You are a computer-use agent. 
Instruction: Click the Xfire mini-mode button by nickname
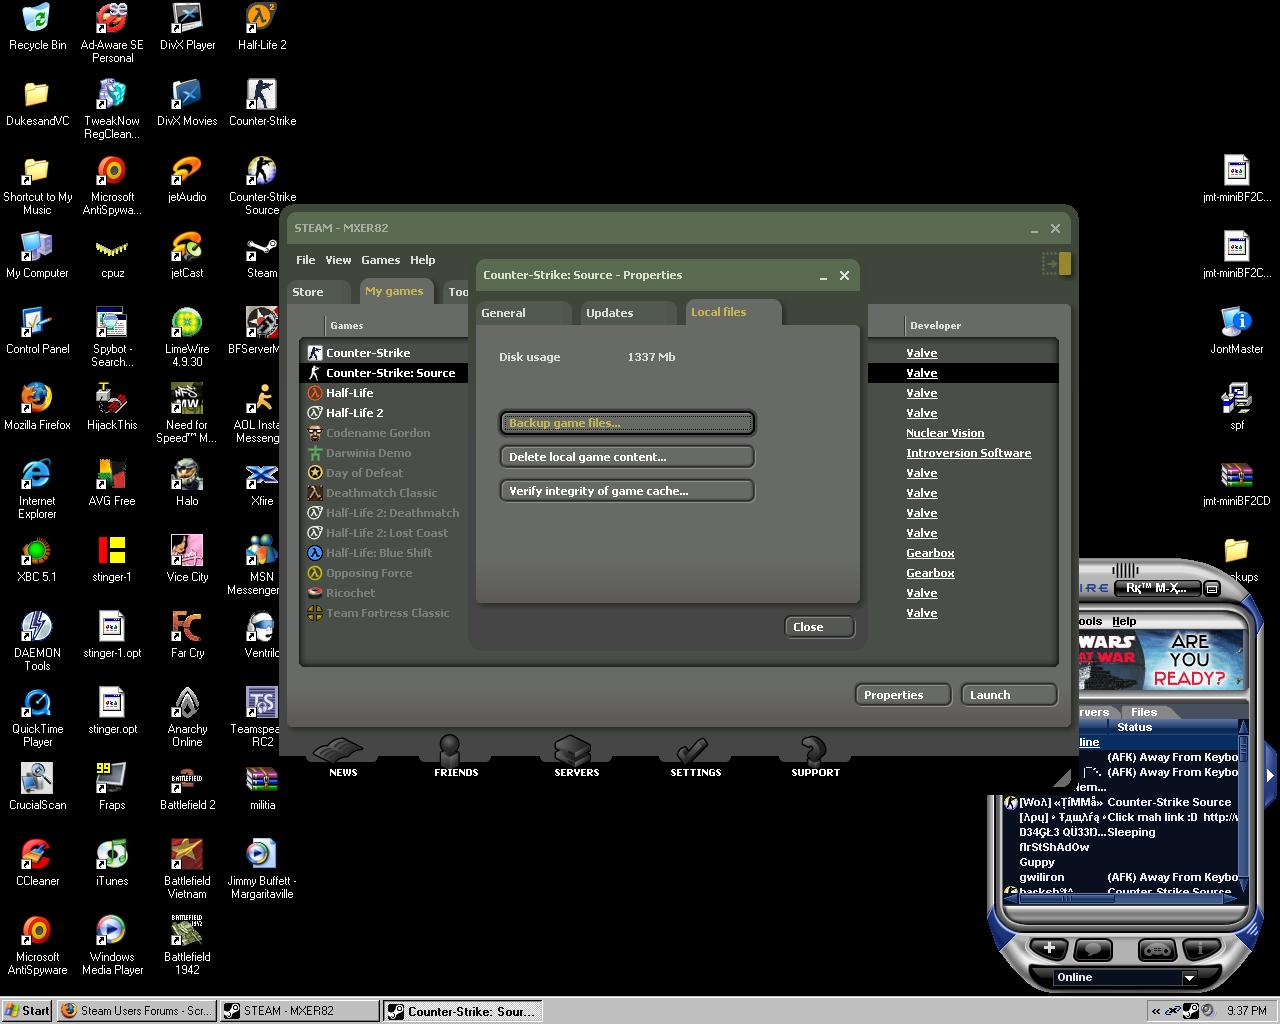click(1211, 588)
